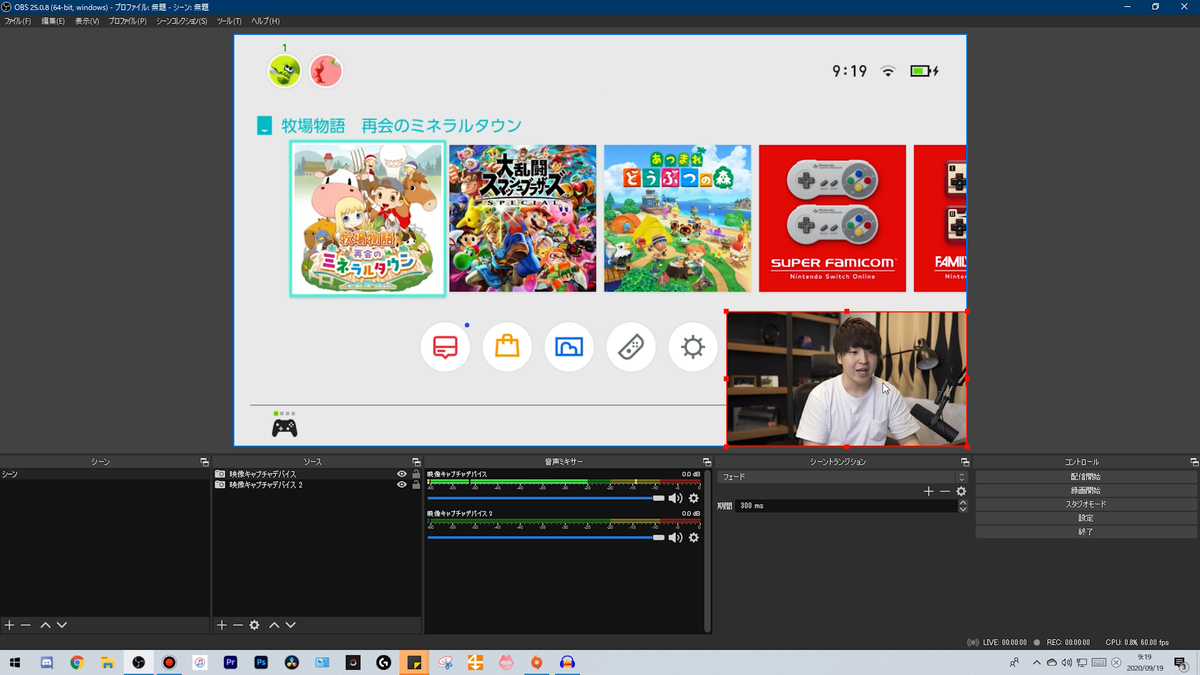This screenshot has width=1200, height=675.
Task: Select the Super Famicom Online tile
Action: point(833,218)
